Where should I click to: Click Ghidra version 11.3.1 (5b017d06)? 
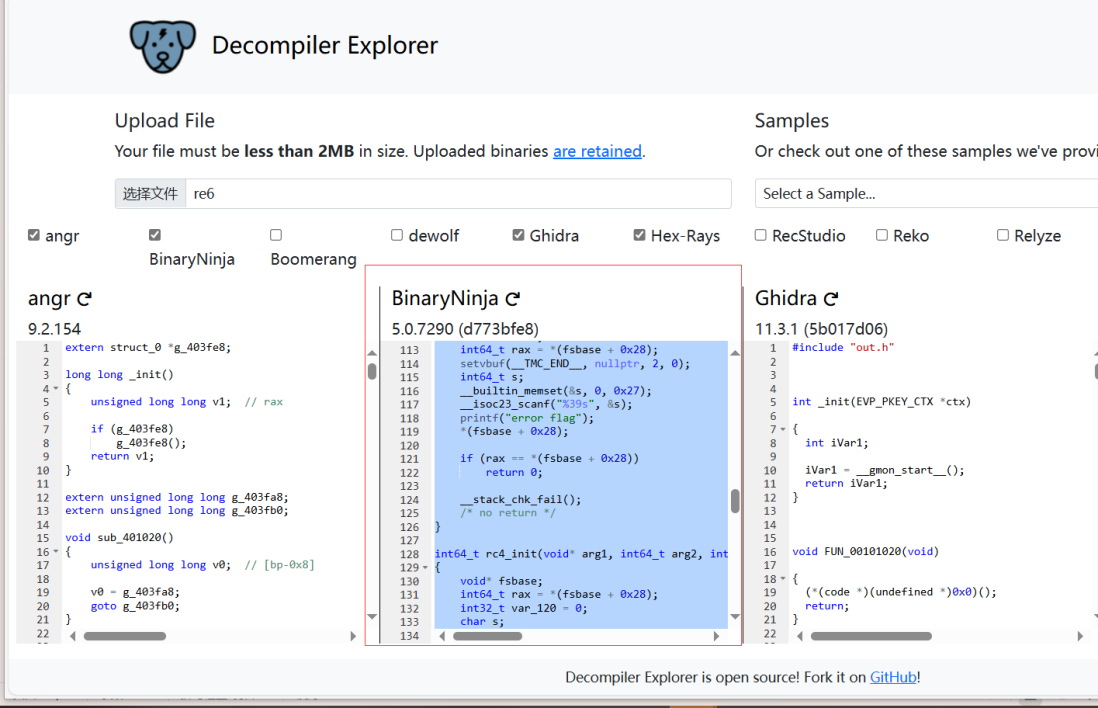click(821, 329)
